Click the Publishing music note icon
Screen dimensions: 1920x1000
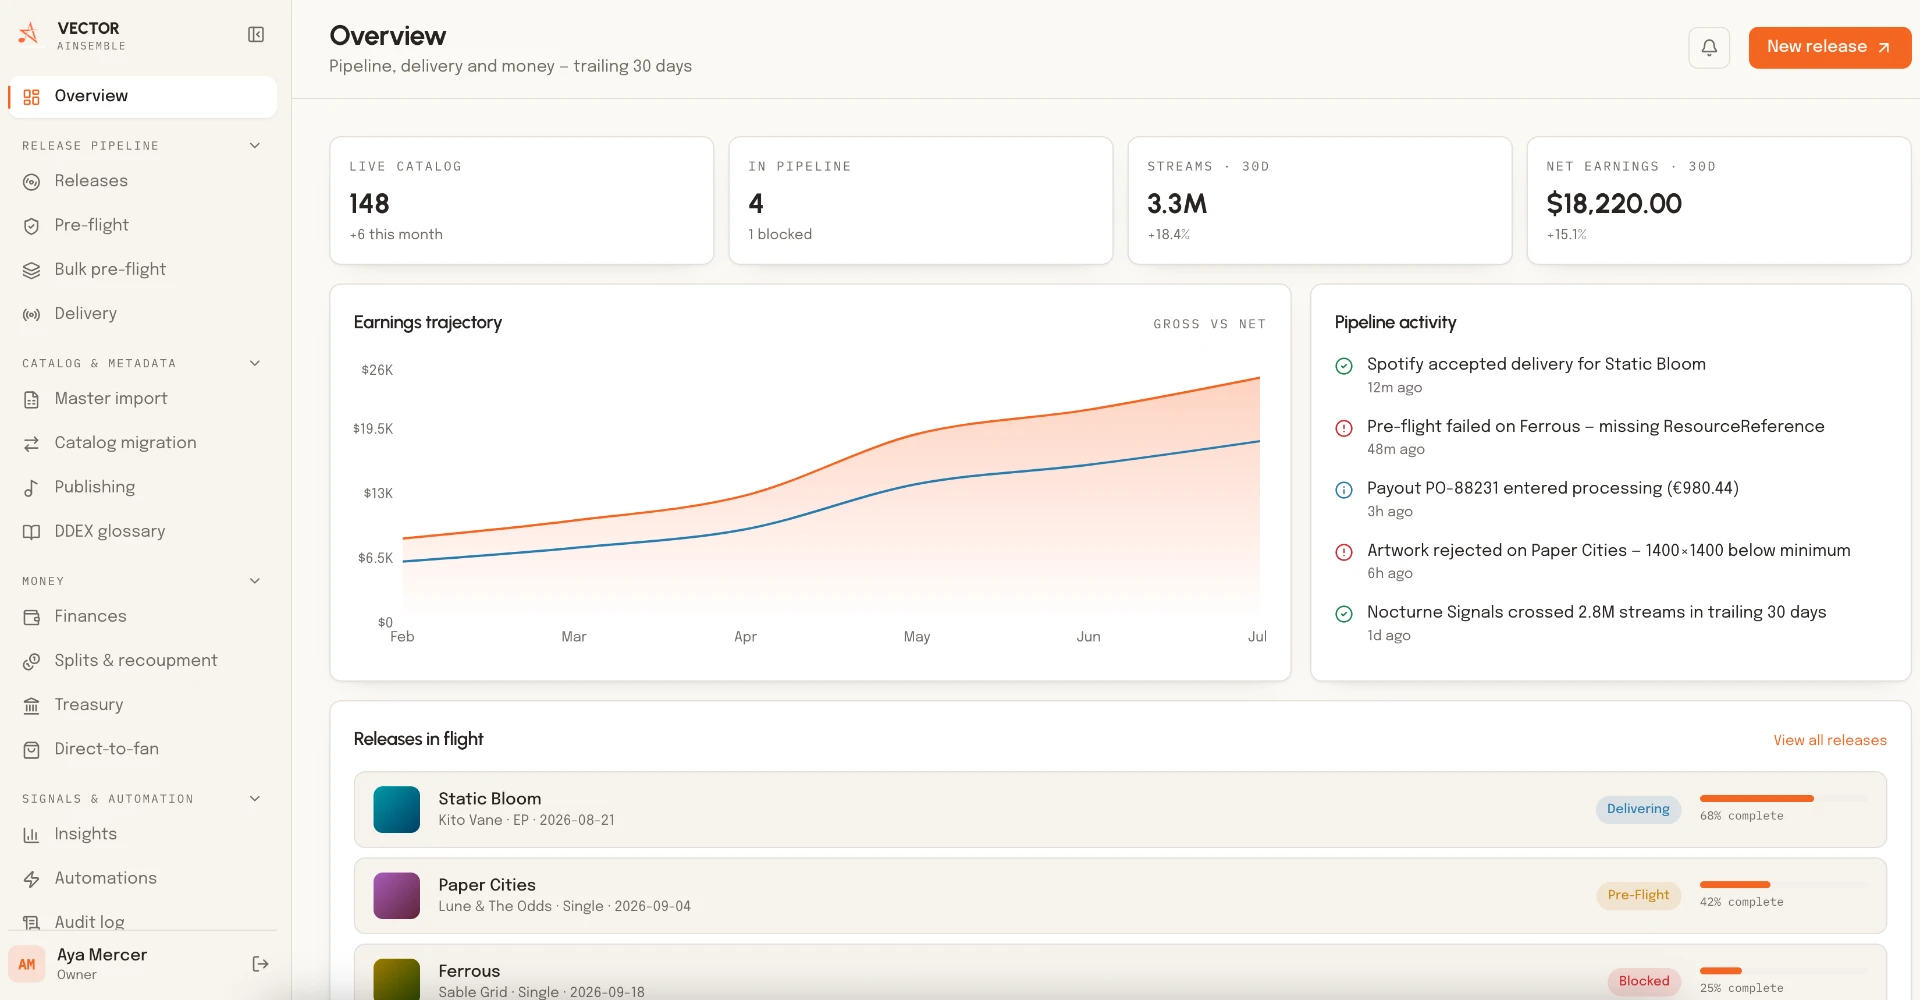pos(32,488)
